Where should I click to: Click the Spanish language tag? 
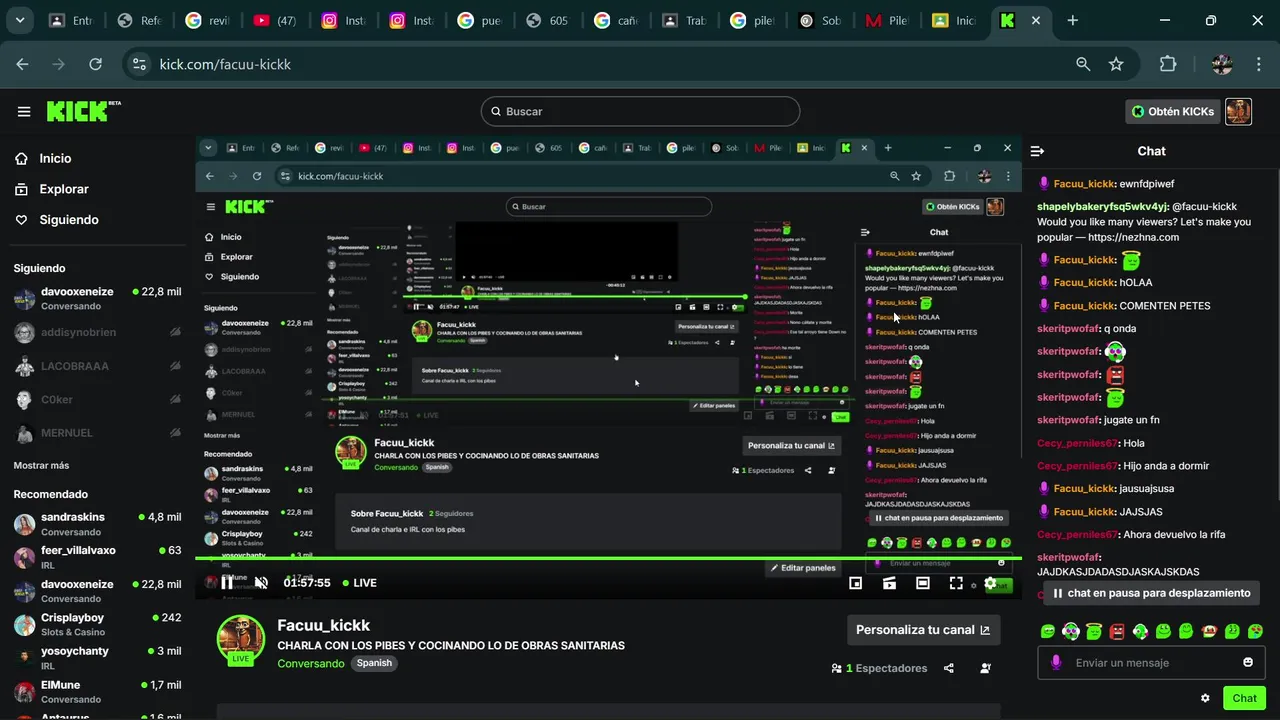tap(374, 663)
